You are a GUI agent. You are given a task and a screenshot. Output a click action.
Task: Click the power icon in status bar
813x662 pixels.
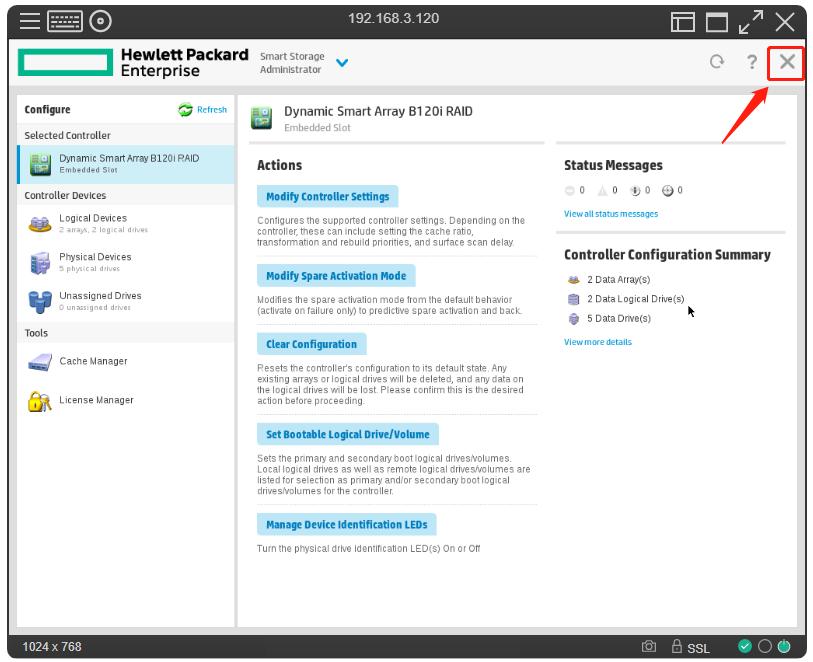tap(783, 647)
